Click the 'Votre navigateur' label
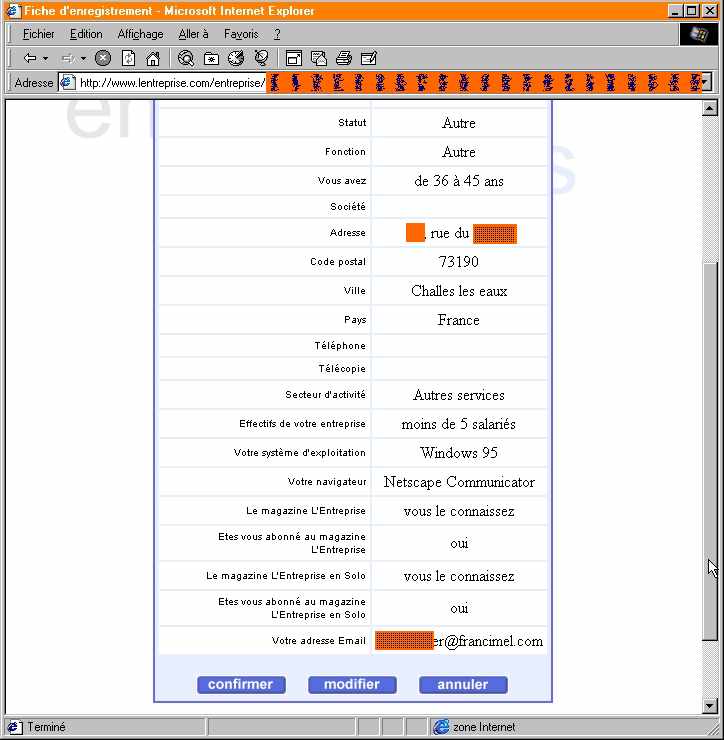Screen dimensions: 724x740 (327, 481)
